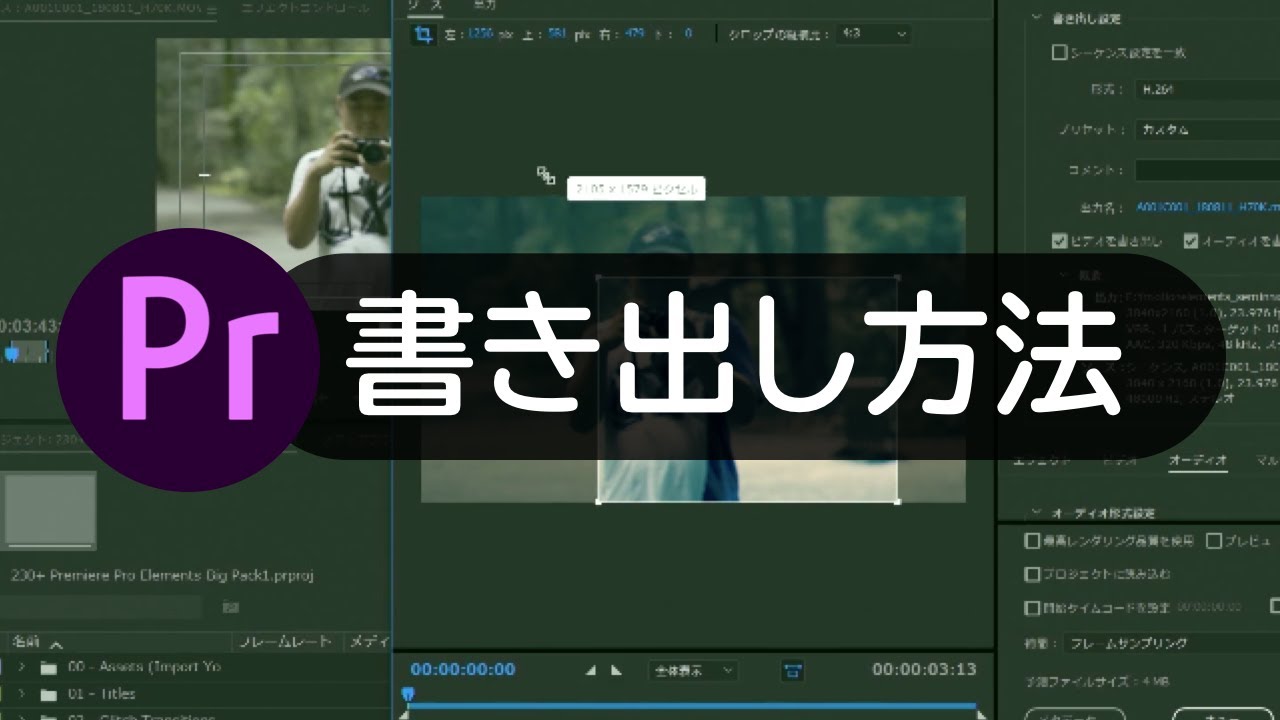
Task: Click the コメント input field
Action: point(1207,170)
